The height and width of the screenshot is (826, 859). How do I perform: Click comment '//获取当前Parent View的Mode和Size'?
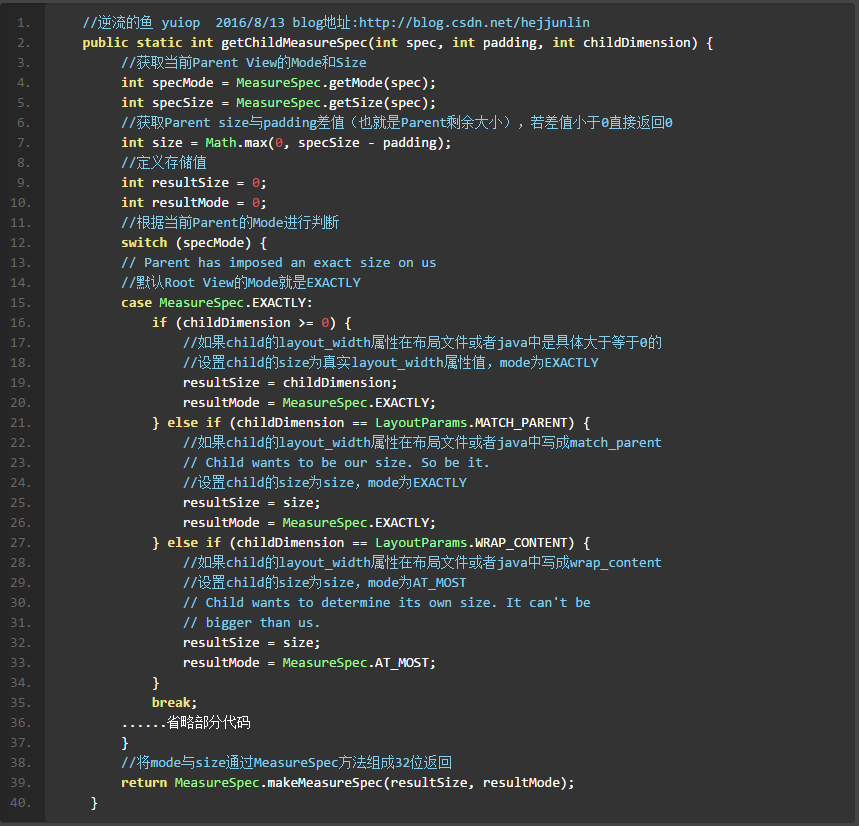(x=244, y=62)
